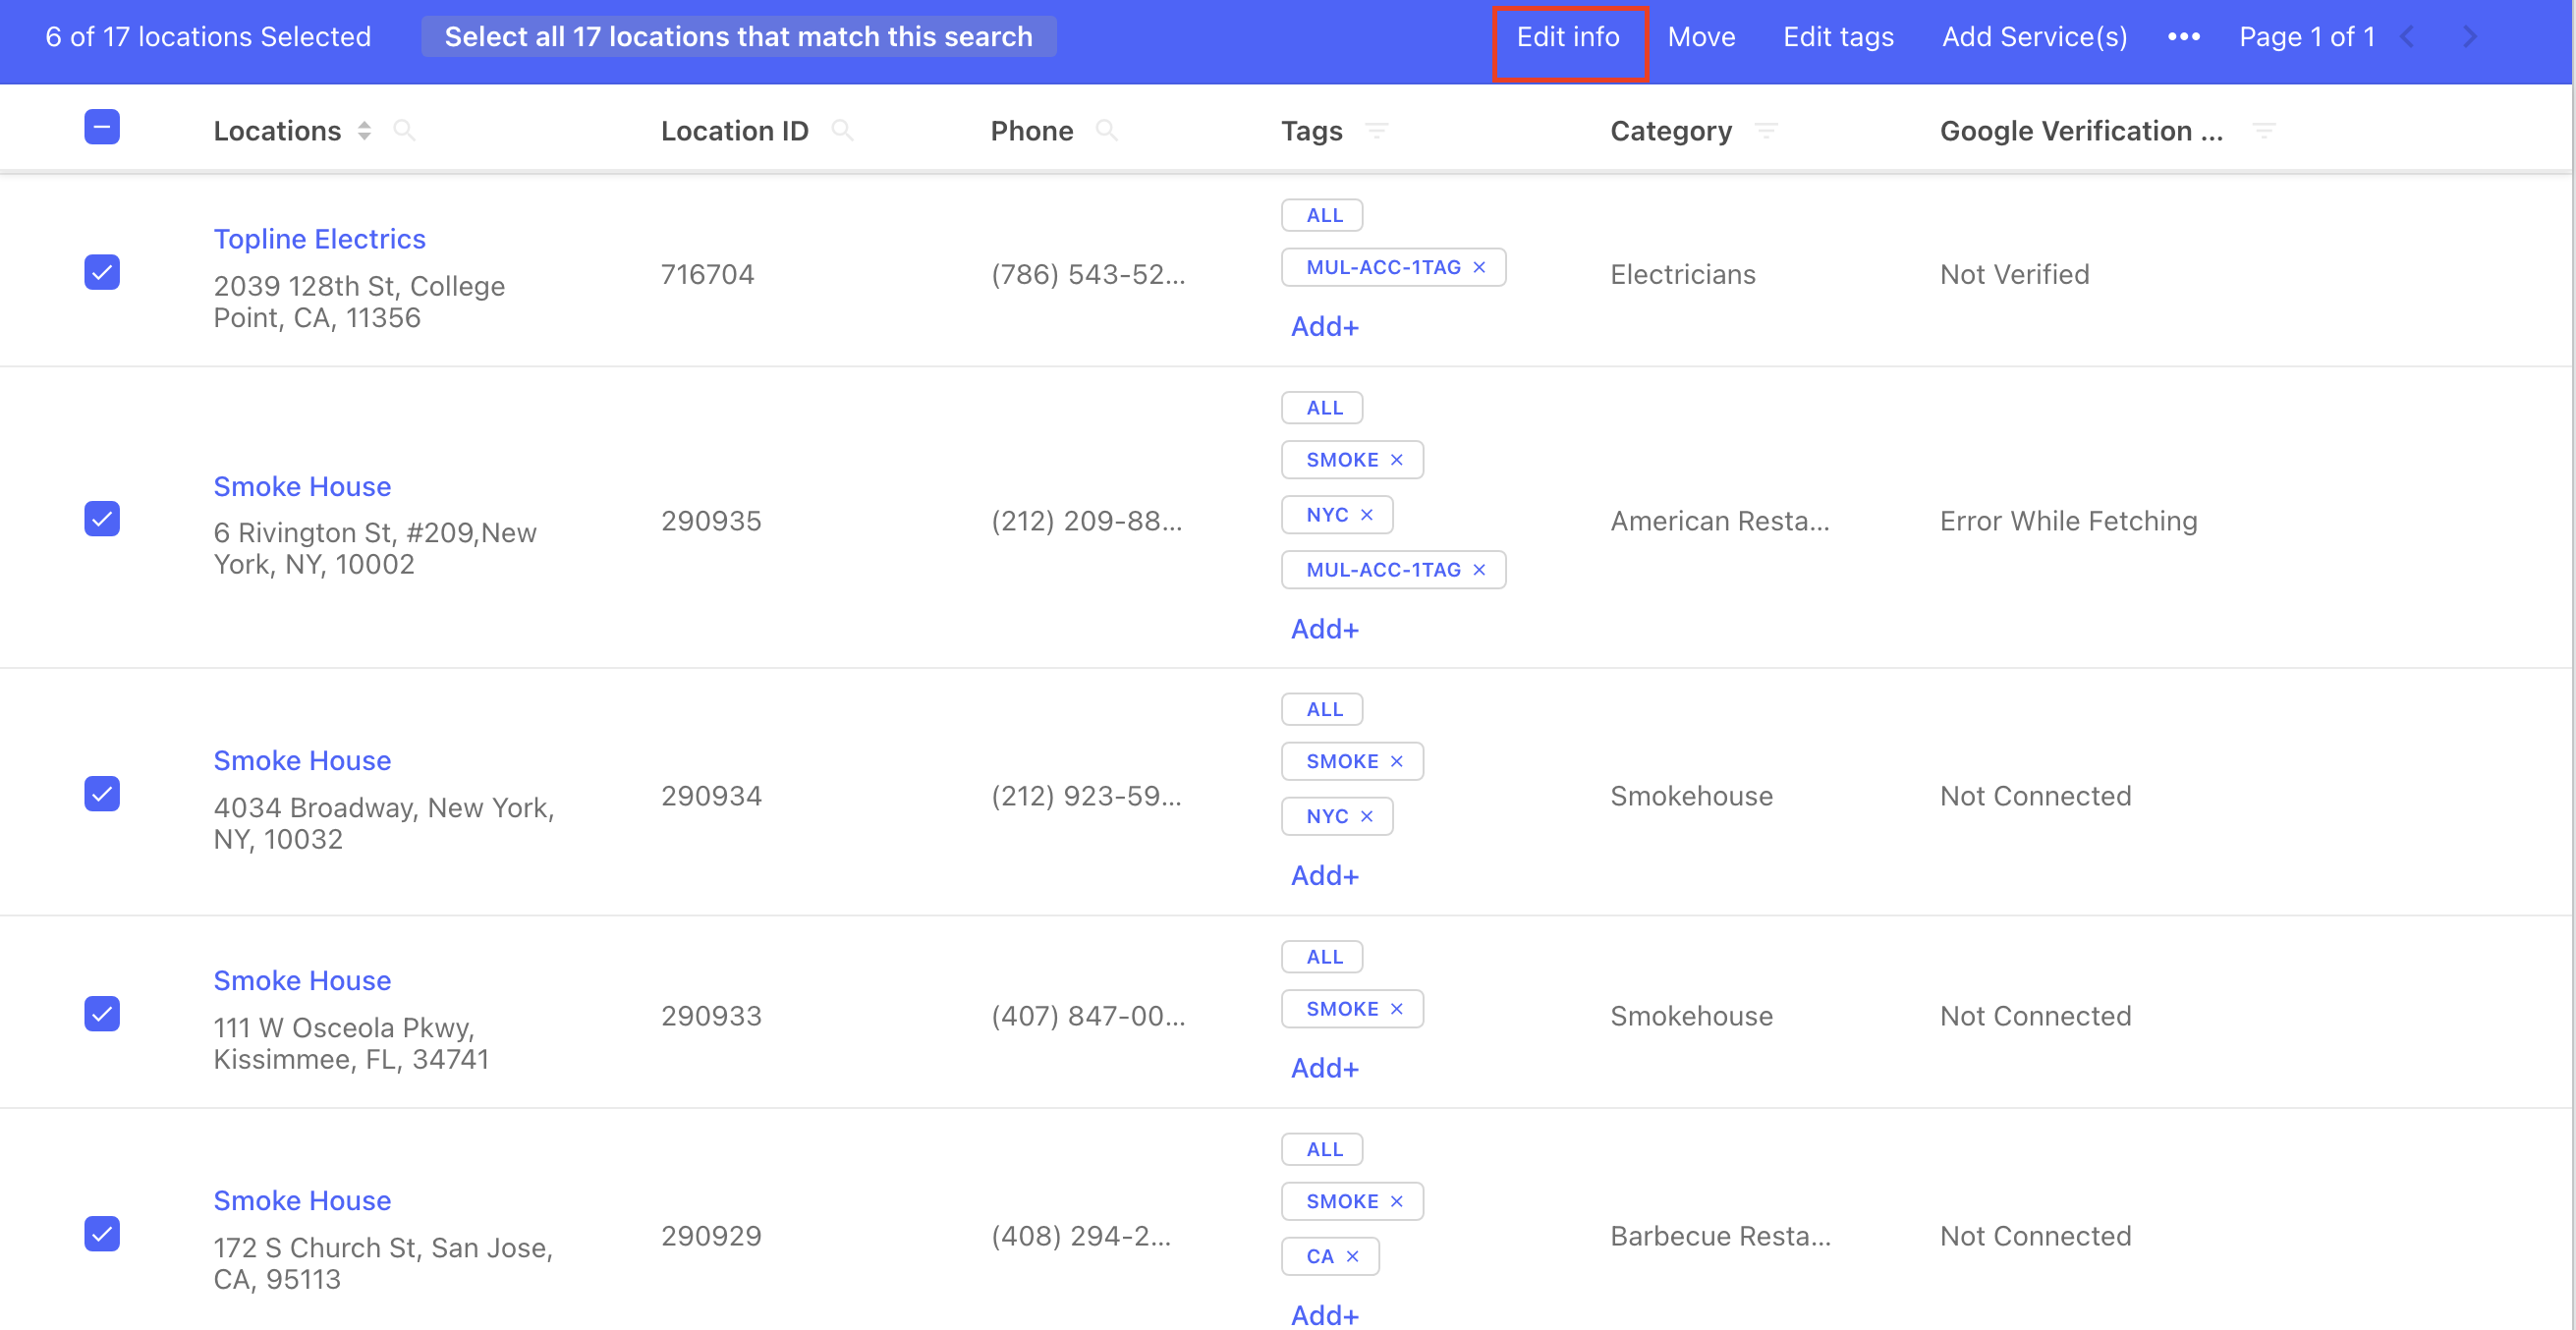Open Smoke House link with ID 290935
This screenshot has height=1330, width=2576.
click(x=302, y=486)
